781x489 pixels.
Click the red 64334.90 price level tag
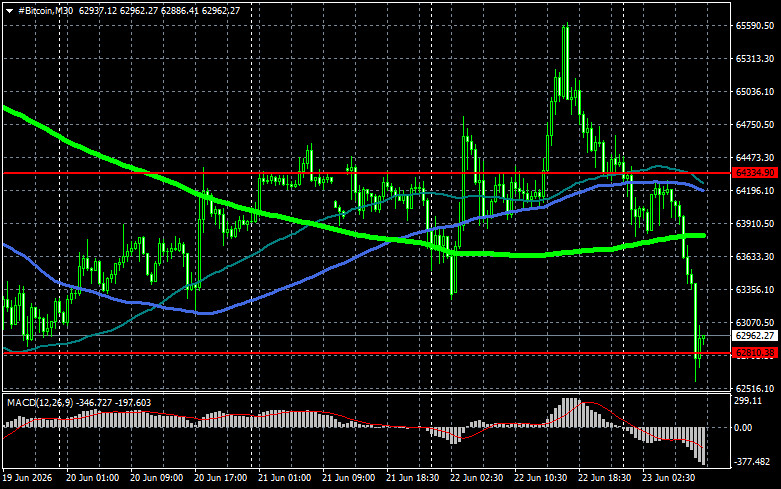[x=756, y=173]
